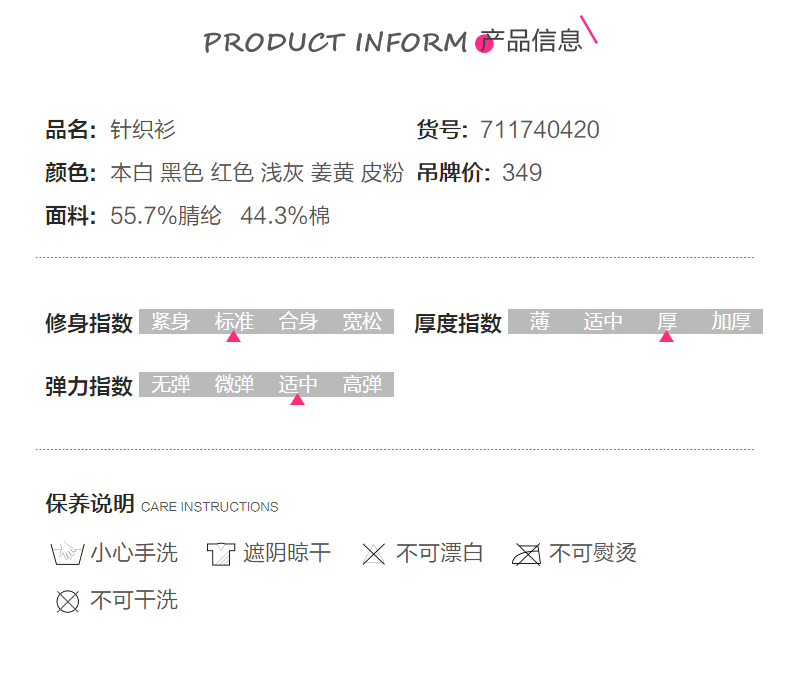Image resolution: width=790 pixels, height=681 pixels.
Task: Click the pink marker under 标准
Action: tap(233, 337)
